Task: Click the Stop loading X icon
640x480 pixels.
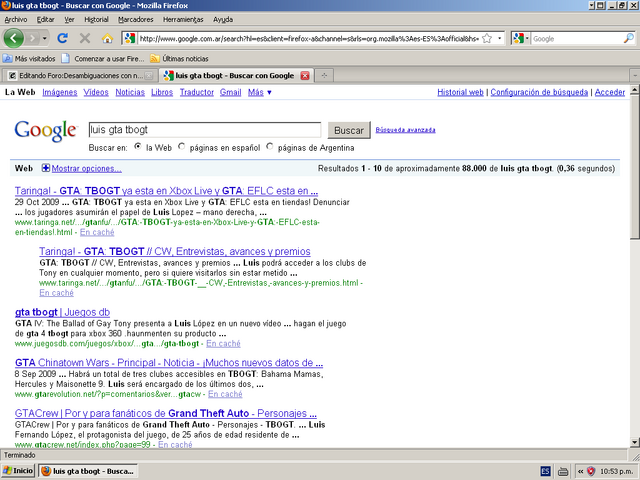Action: tap(85, 38)
